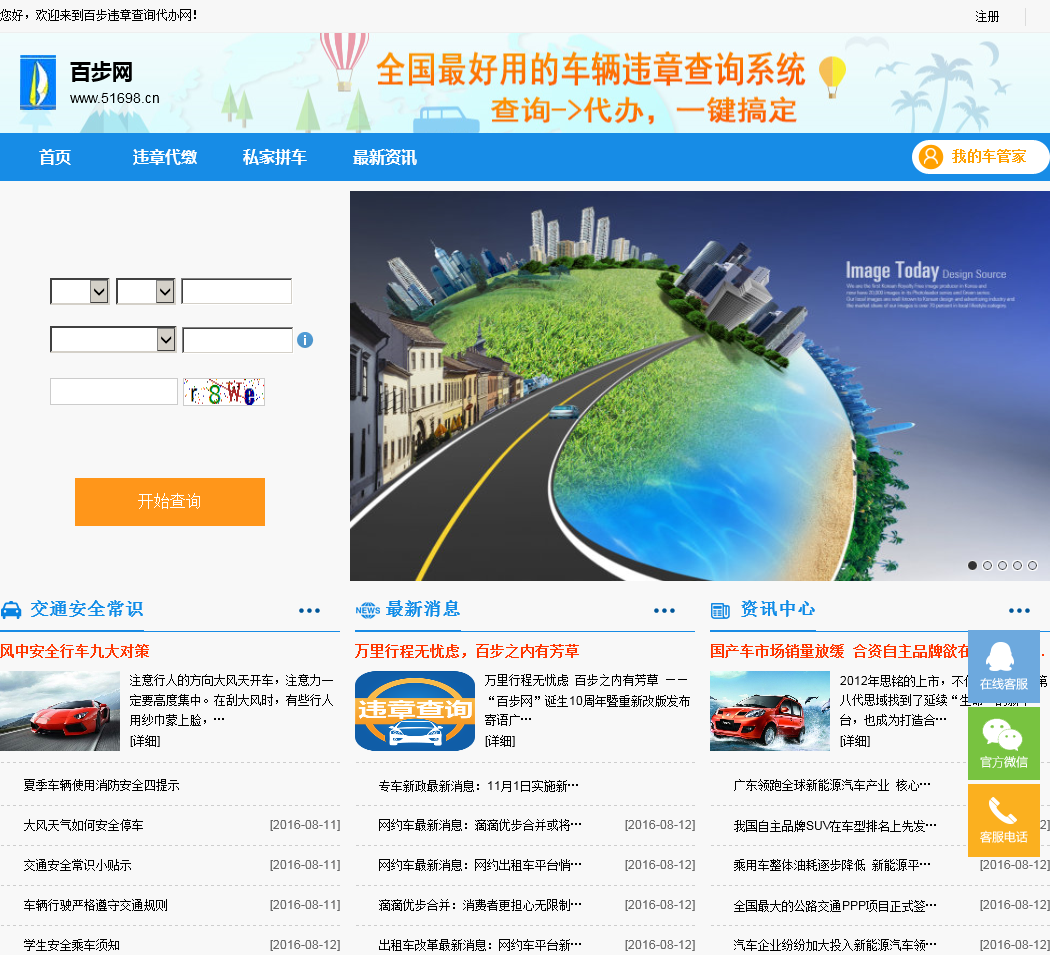This screenshot has height=955, width=1050.
Task: Show more items in 交通安全常识
Action: pos(309,611)
